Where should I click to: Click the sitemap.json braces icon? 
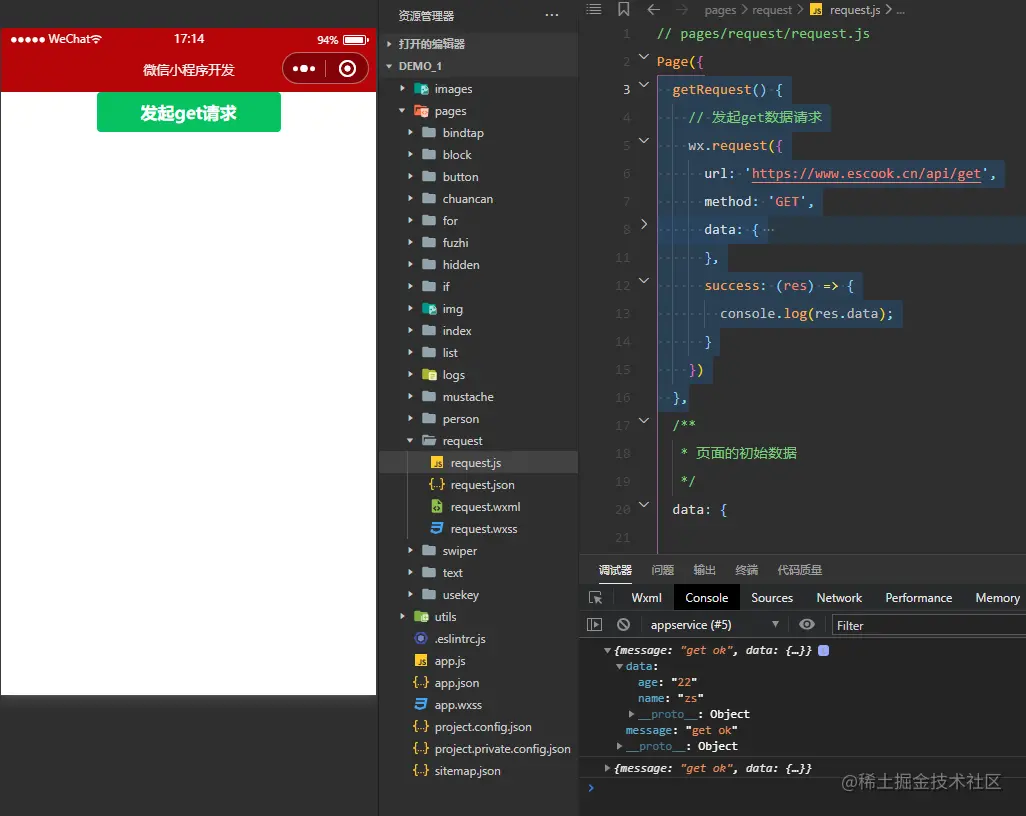[x=421, y=771]
